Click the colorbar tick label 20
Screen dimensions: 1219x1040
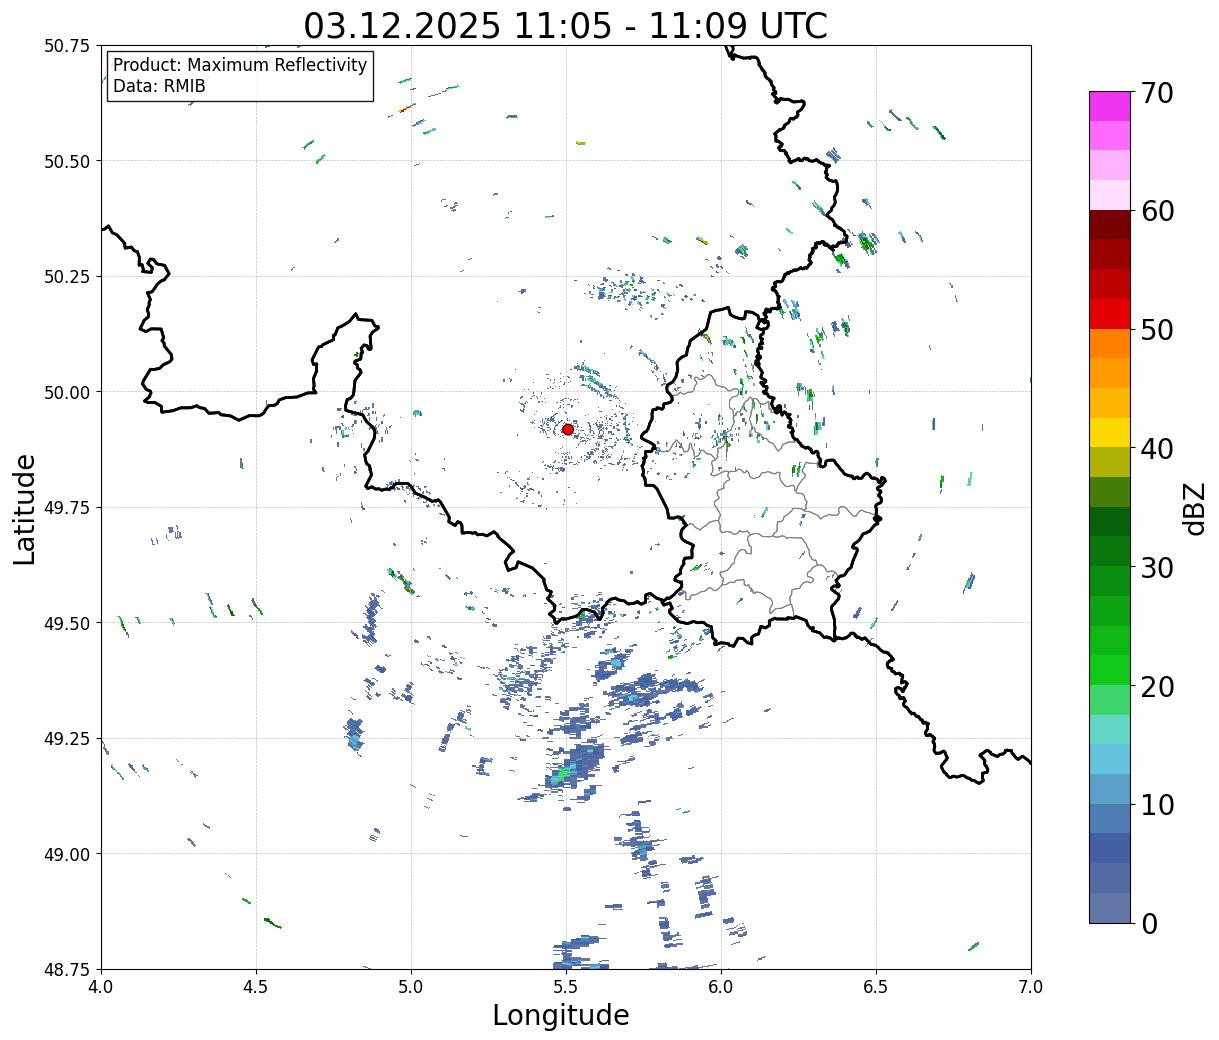(x=1157, y=686)
